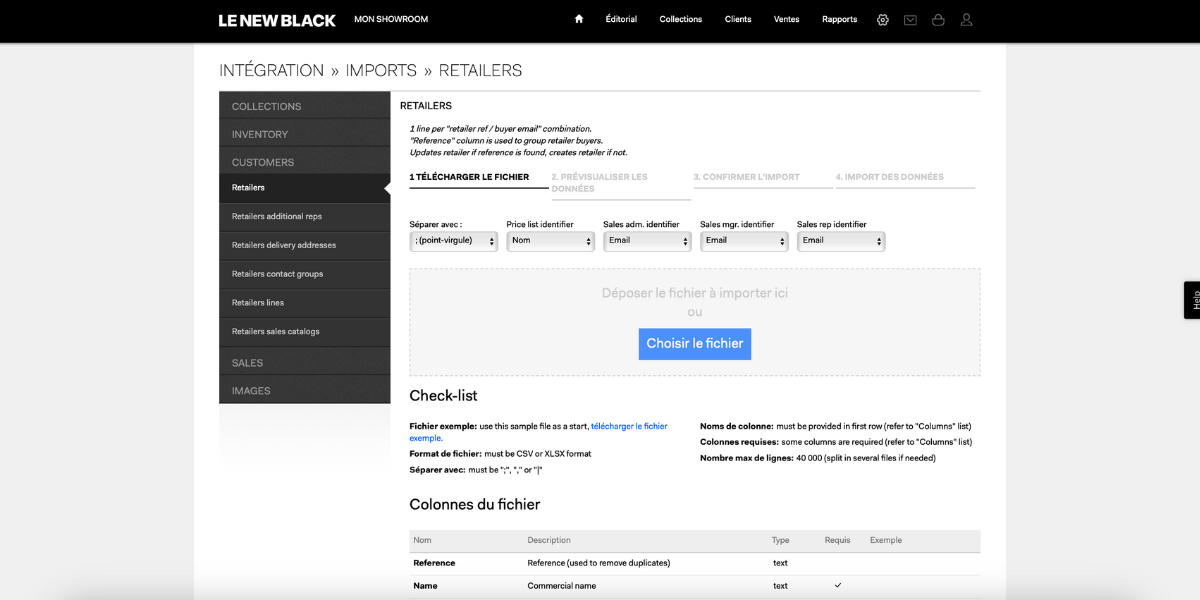Open the Price list identifier dropdown
Image resolution: width=1200 pixels, height=600 pixels.
551,241
